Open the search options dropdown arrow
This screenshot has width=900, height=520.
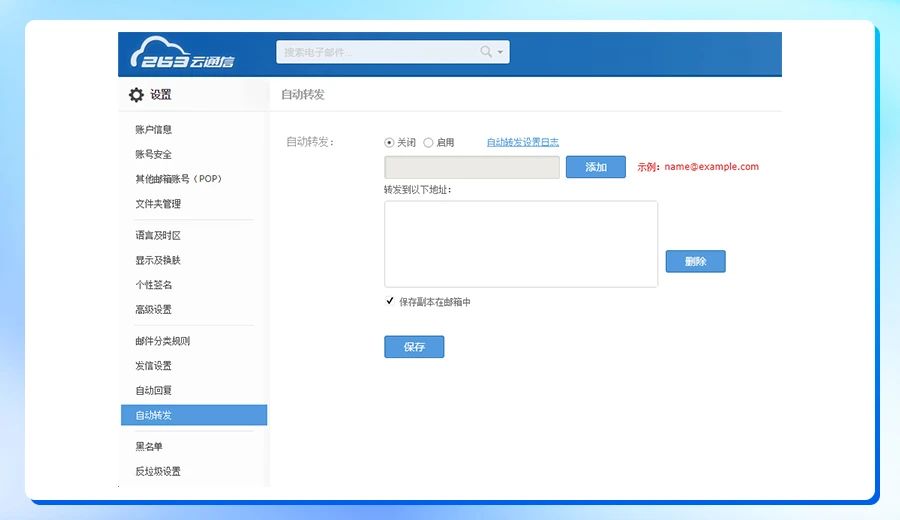[x=501, y=52]
